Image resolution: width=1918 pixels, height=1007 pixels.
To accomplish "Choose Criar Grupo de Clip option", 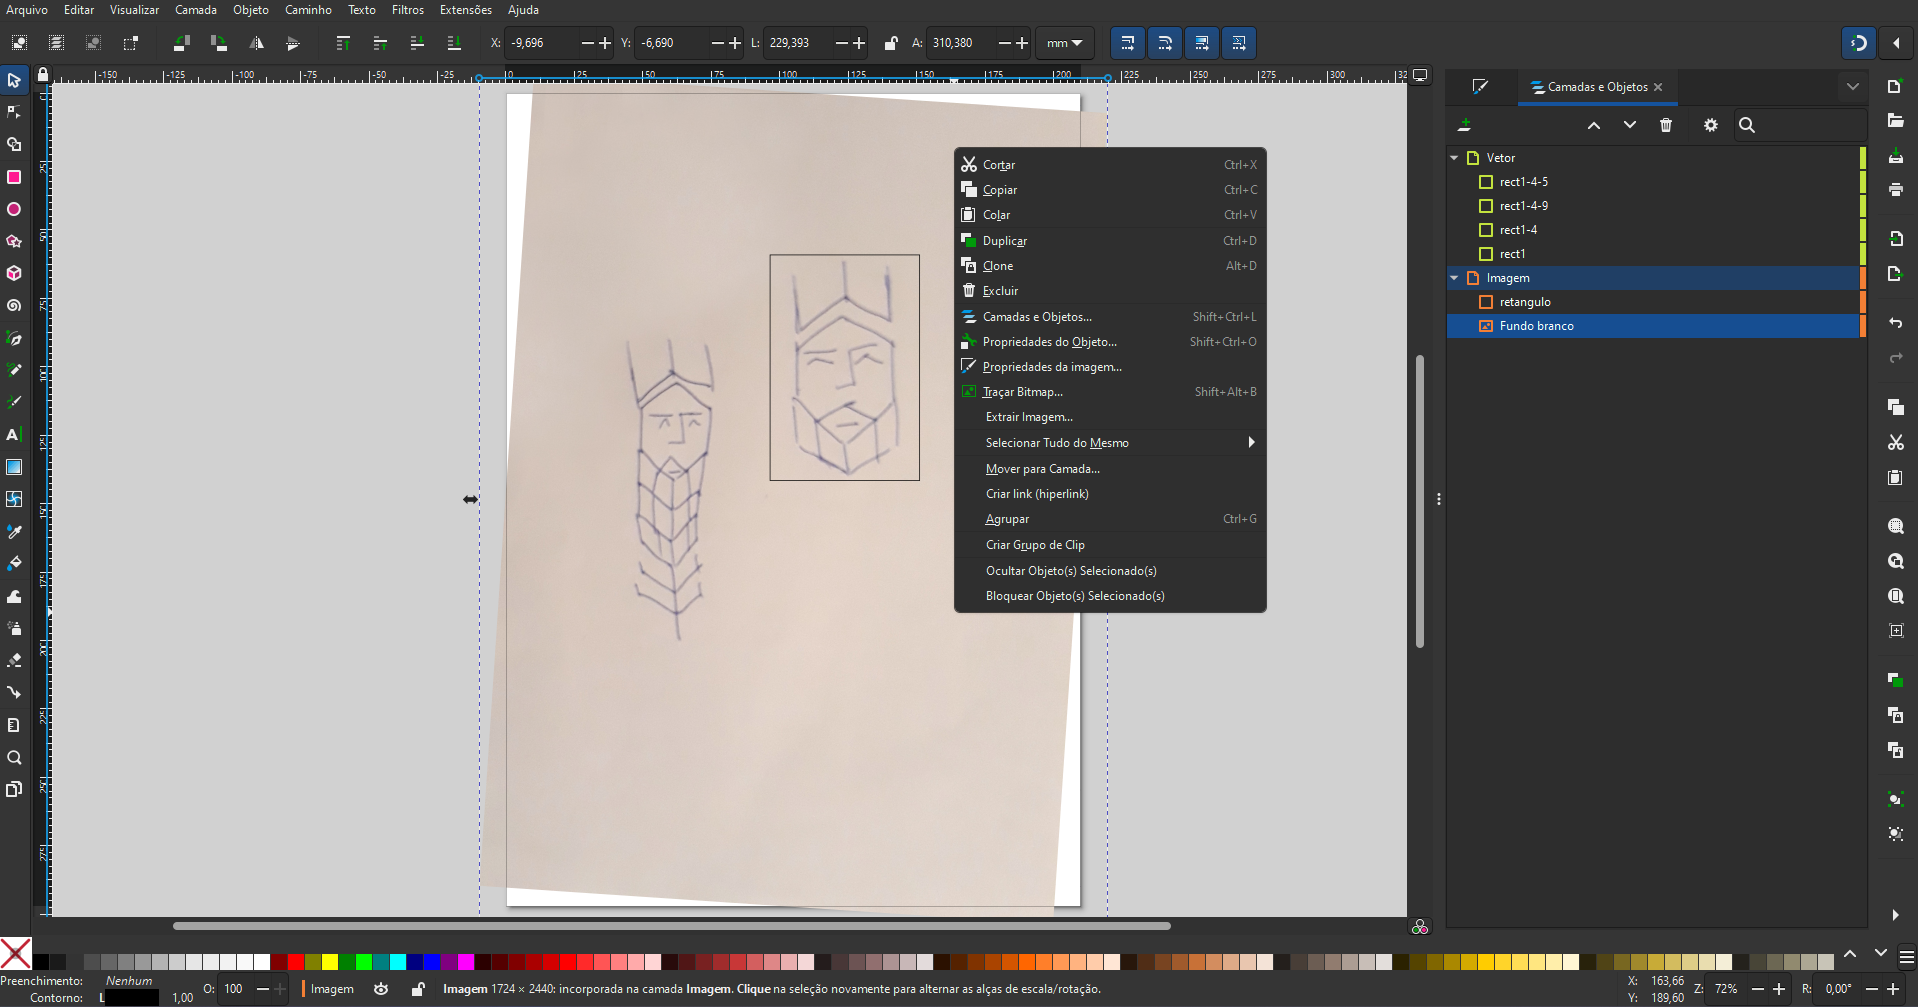I will tap(1110, 545).
